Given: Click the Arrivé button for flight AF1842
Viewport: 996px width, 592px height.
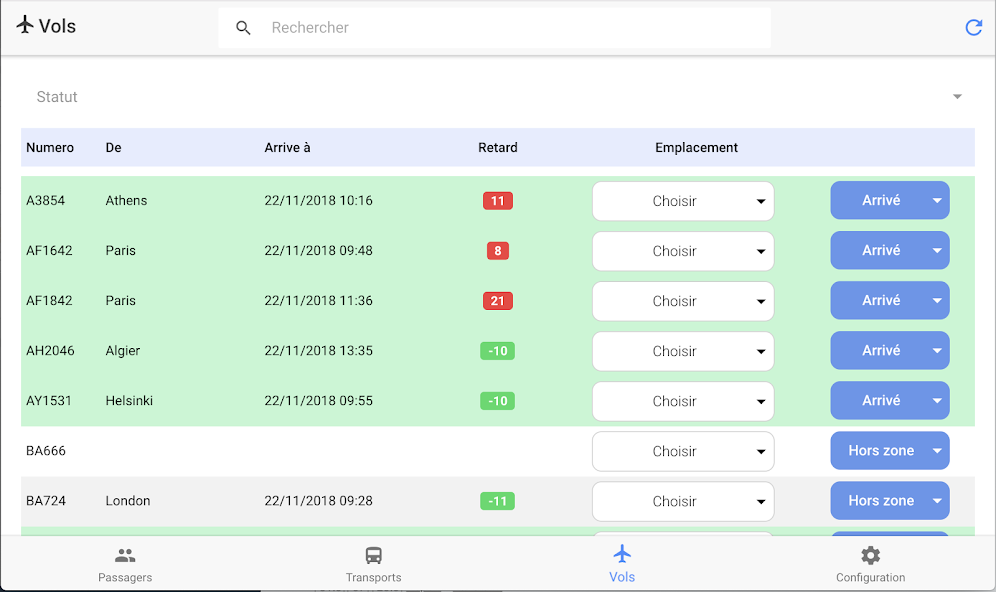Looking at the screenshot, I should (x=880, y=301).
